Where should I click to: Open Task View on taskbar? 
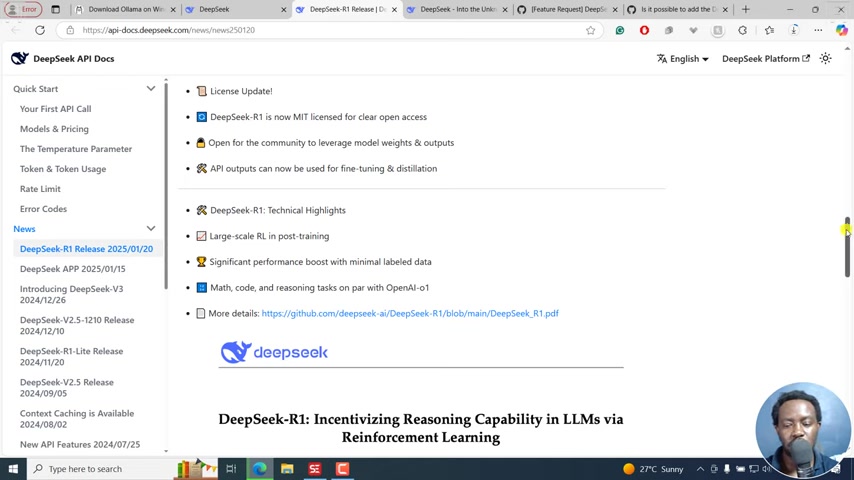(231, 469)
